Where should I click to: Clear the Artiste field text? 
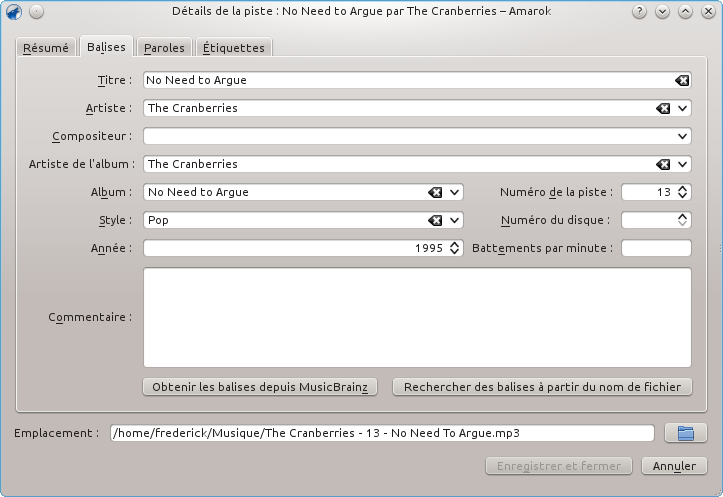click(663, 108)
